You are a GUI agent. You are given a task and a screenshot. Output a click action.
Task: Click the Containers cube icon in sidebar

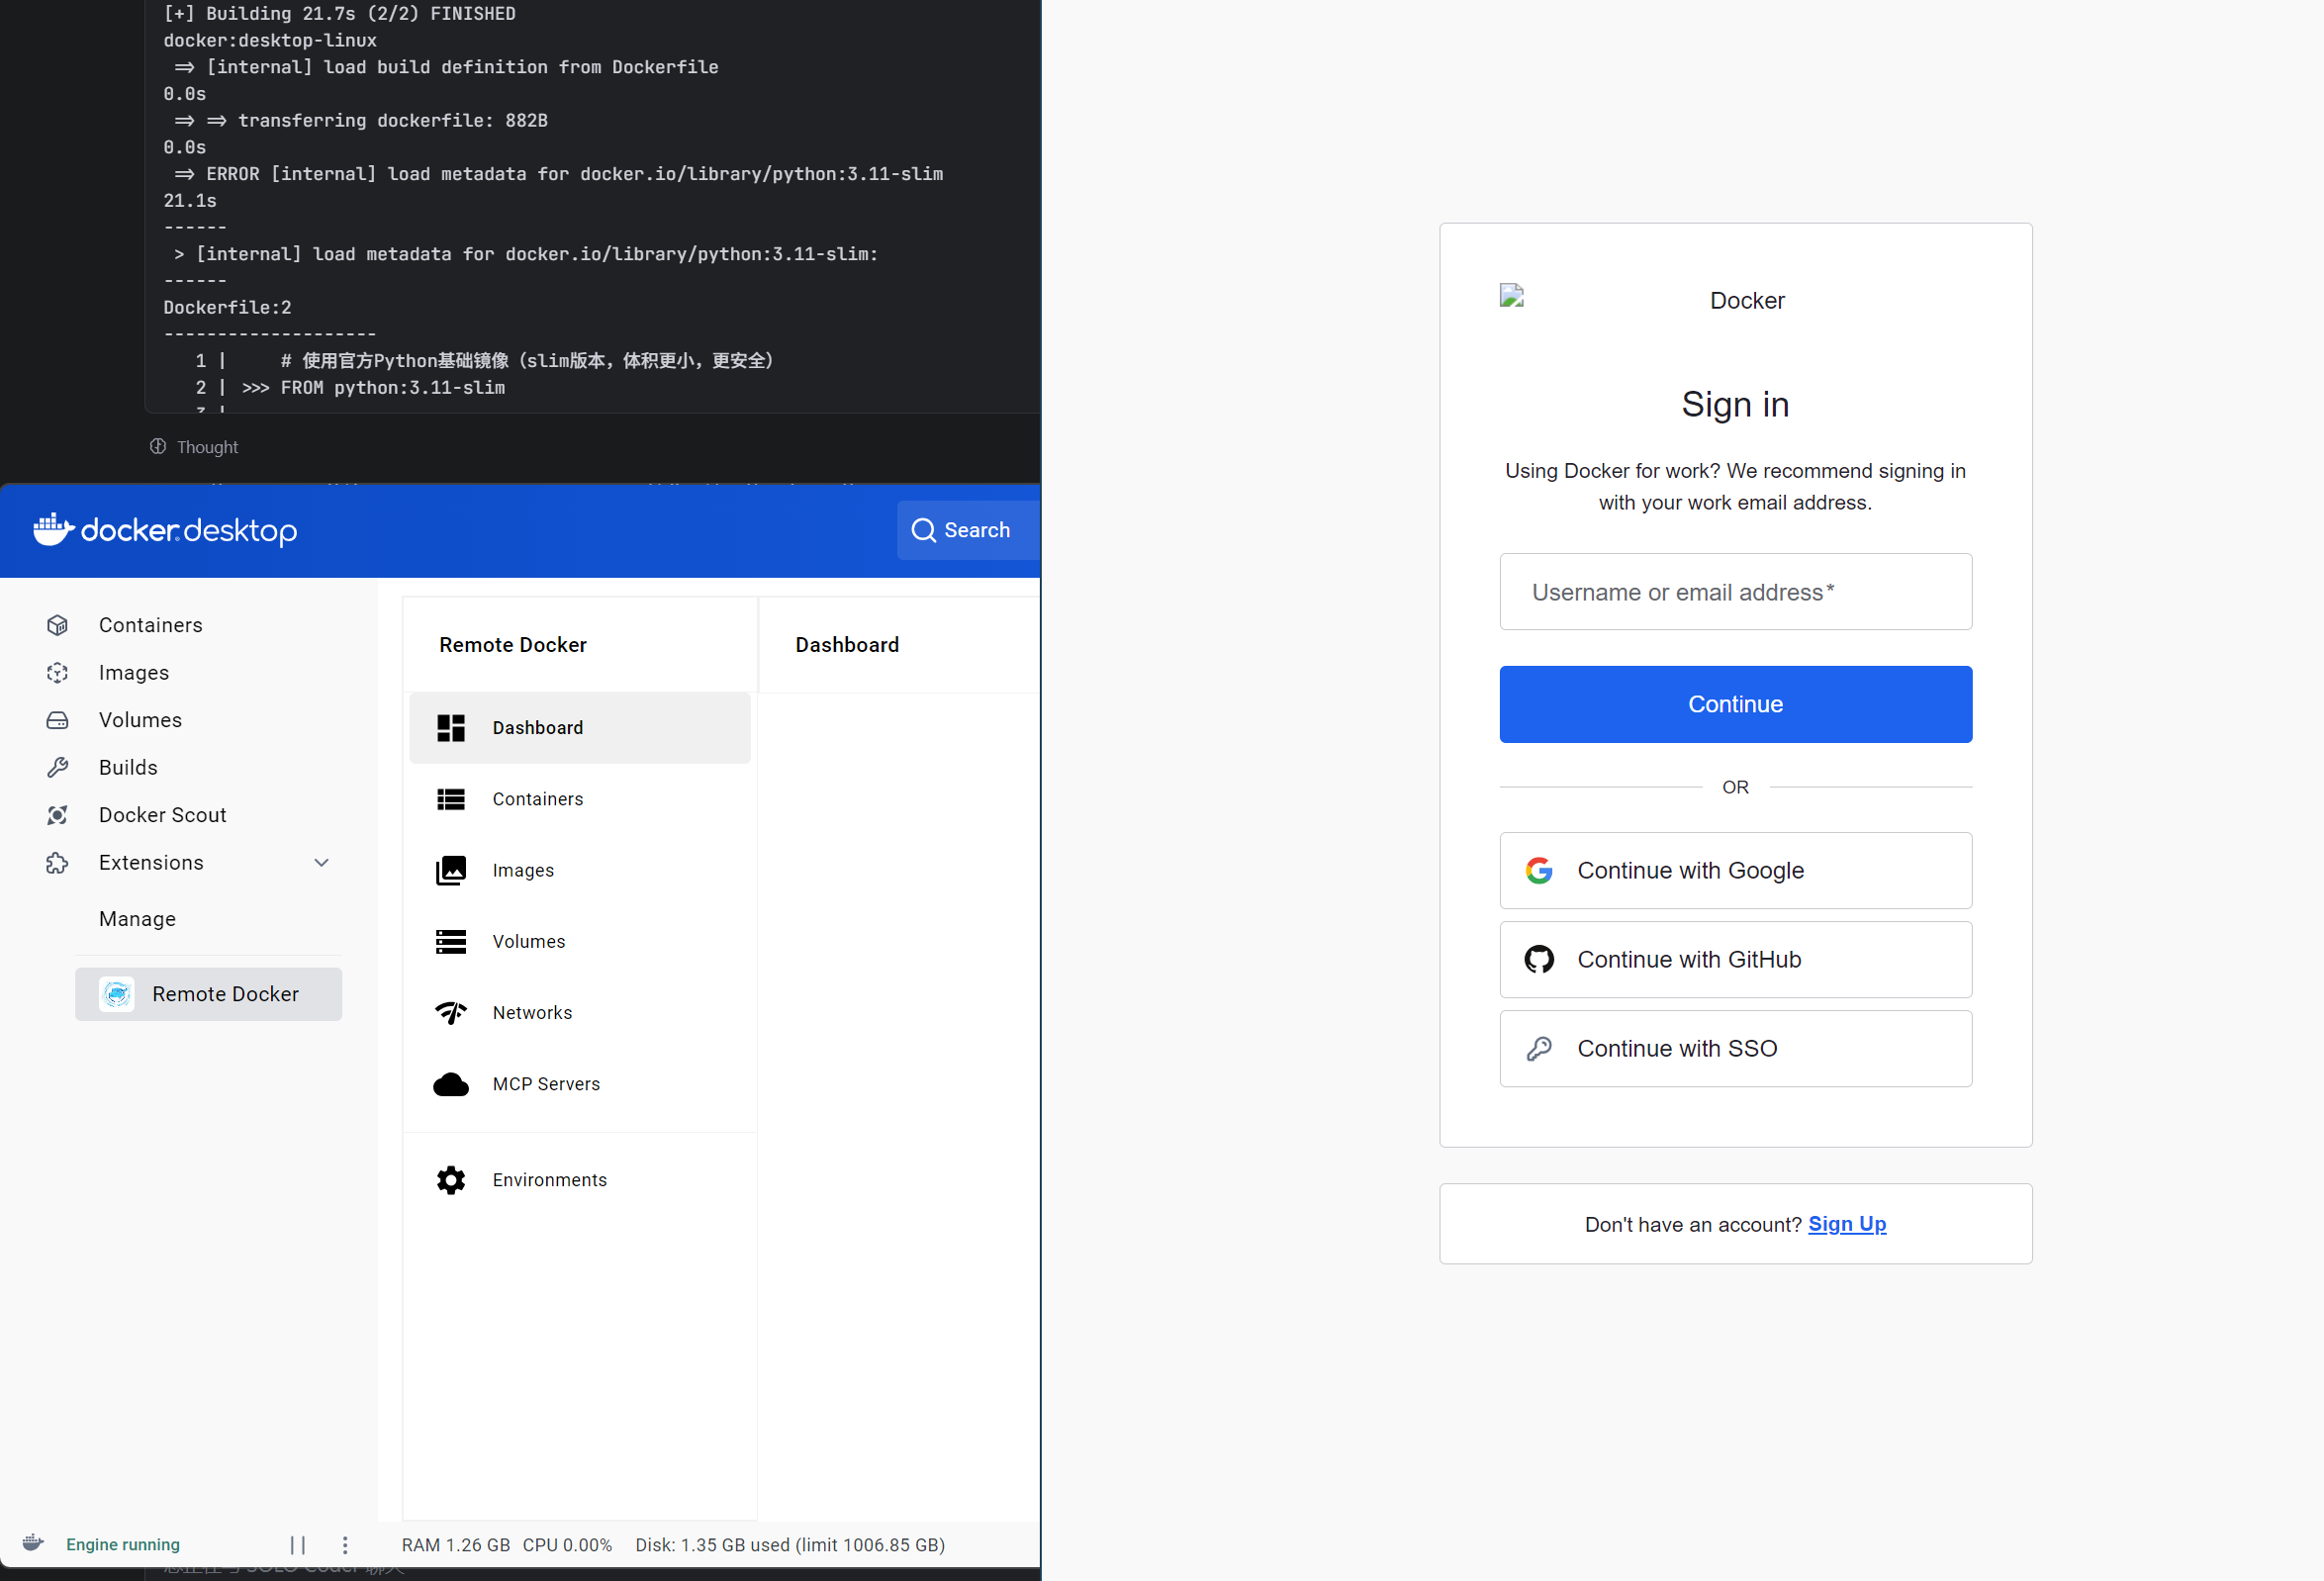(x=57, y=625)
